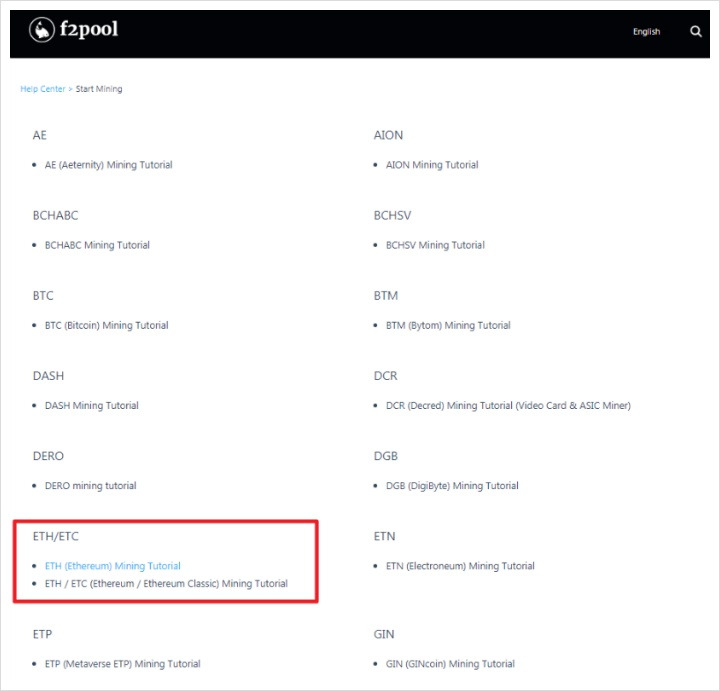Image resolution: width=720 pixels, height=691 pixels.
Task: Select the AE section heading
Action: (x=39, y=135)
